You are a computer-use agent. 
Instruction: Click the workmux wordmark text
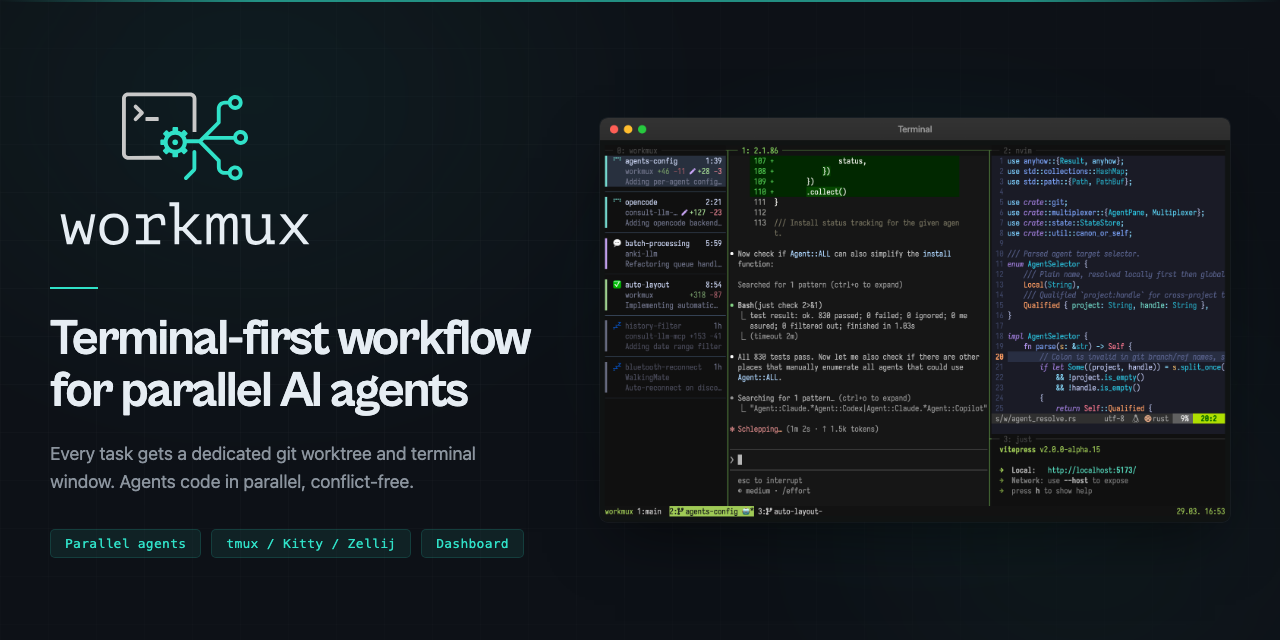(185, 227)
